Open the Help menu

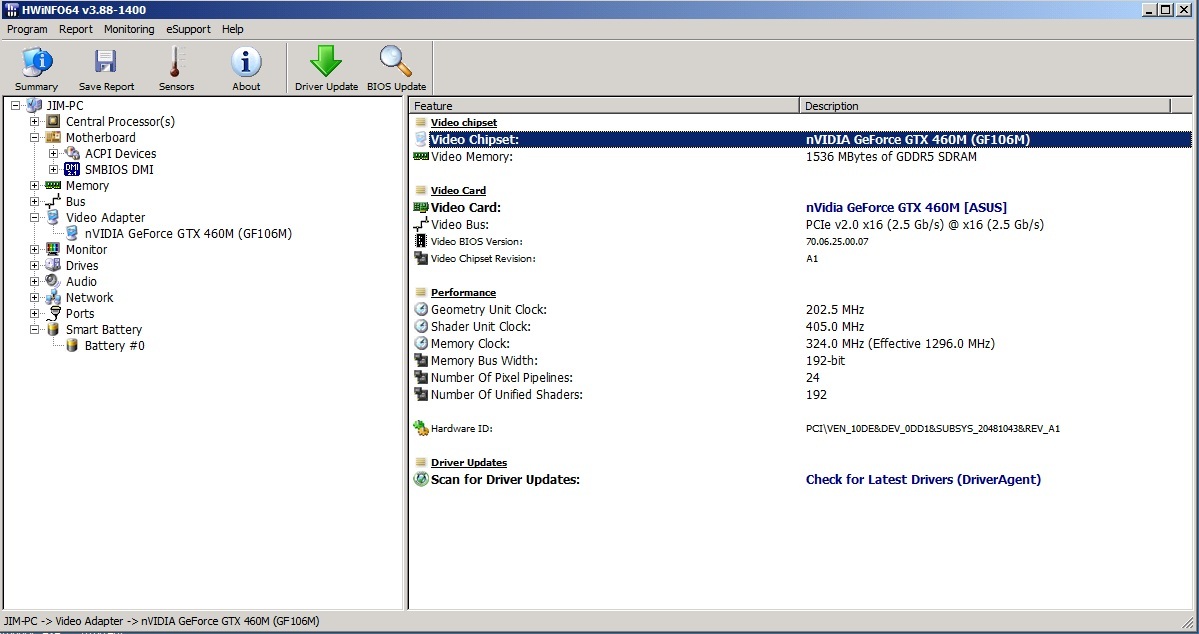pos(232,29)
